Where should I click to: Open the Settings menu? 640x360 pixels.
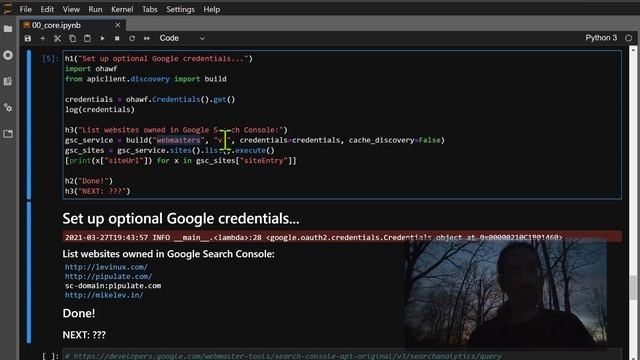[x=180, y=9]
